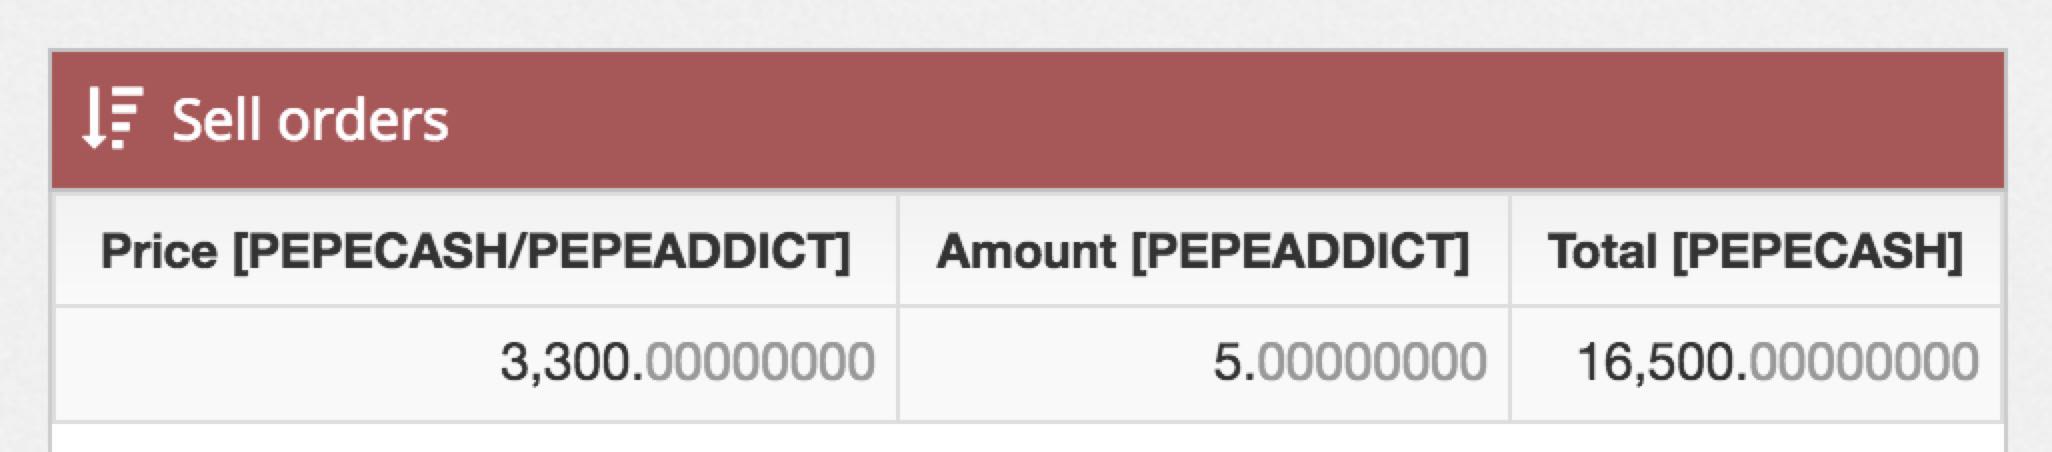Click the 16,500 integer part of the total
The width and height of the screenshot is (2052, 452).
1658,363
